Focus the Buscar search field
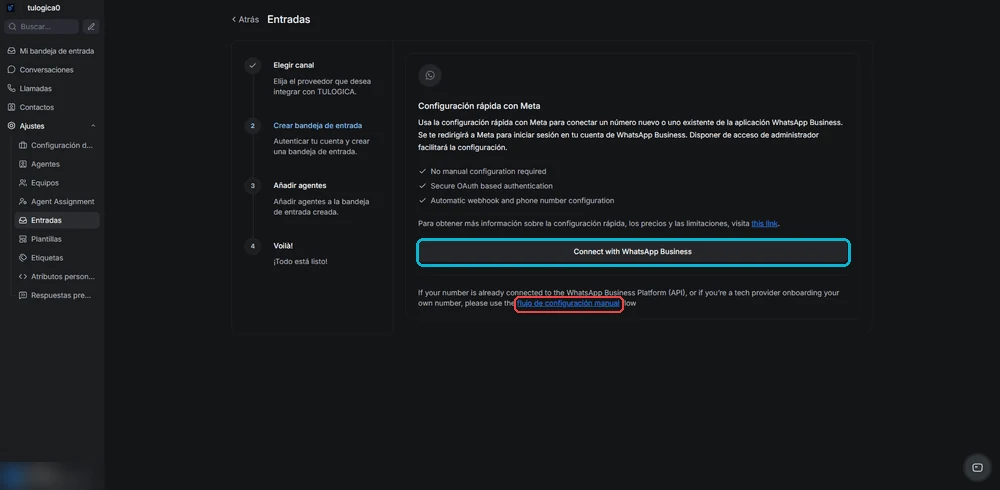Screen dimensions: 1000x490 click(x=42, y=27)
